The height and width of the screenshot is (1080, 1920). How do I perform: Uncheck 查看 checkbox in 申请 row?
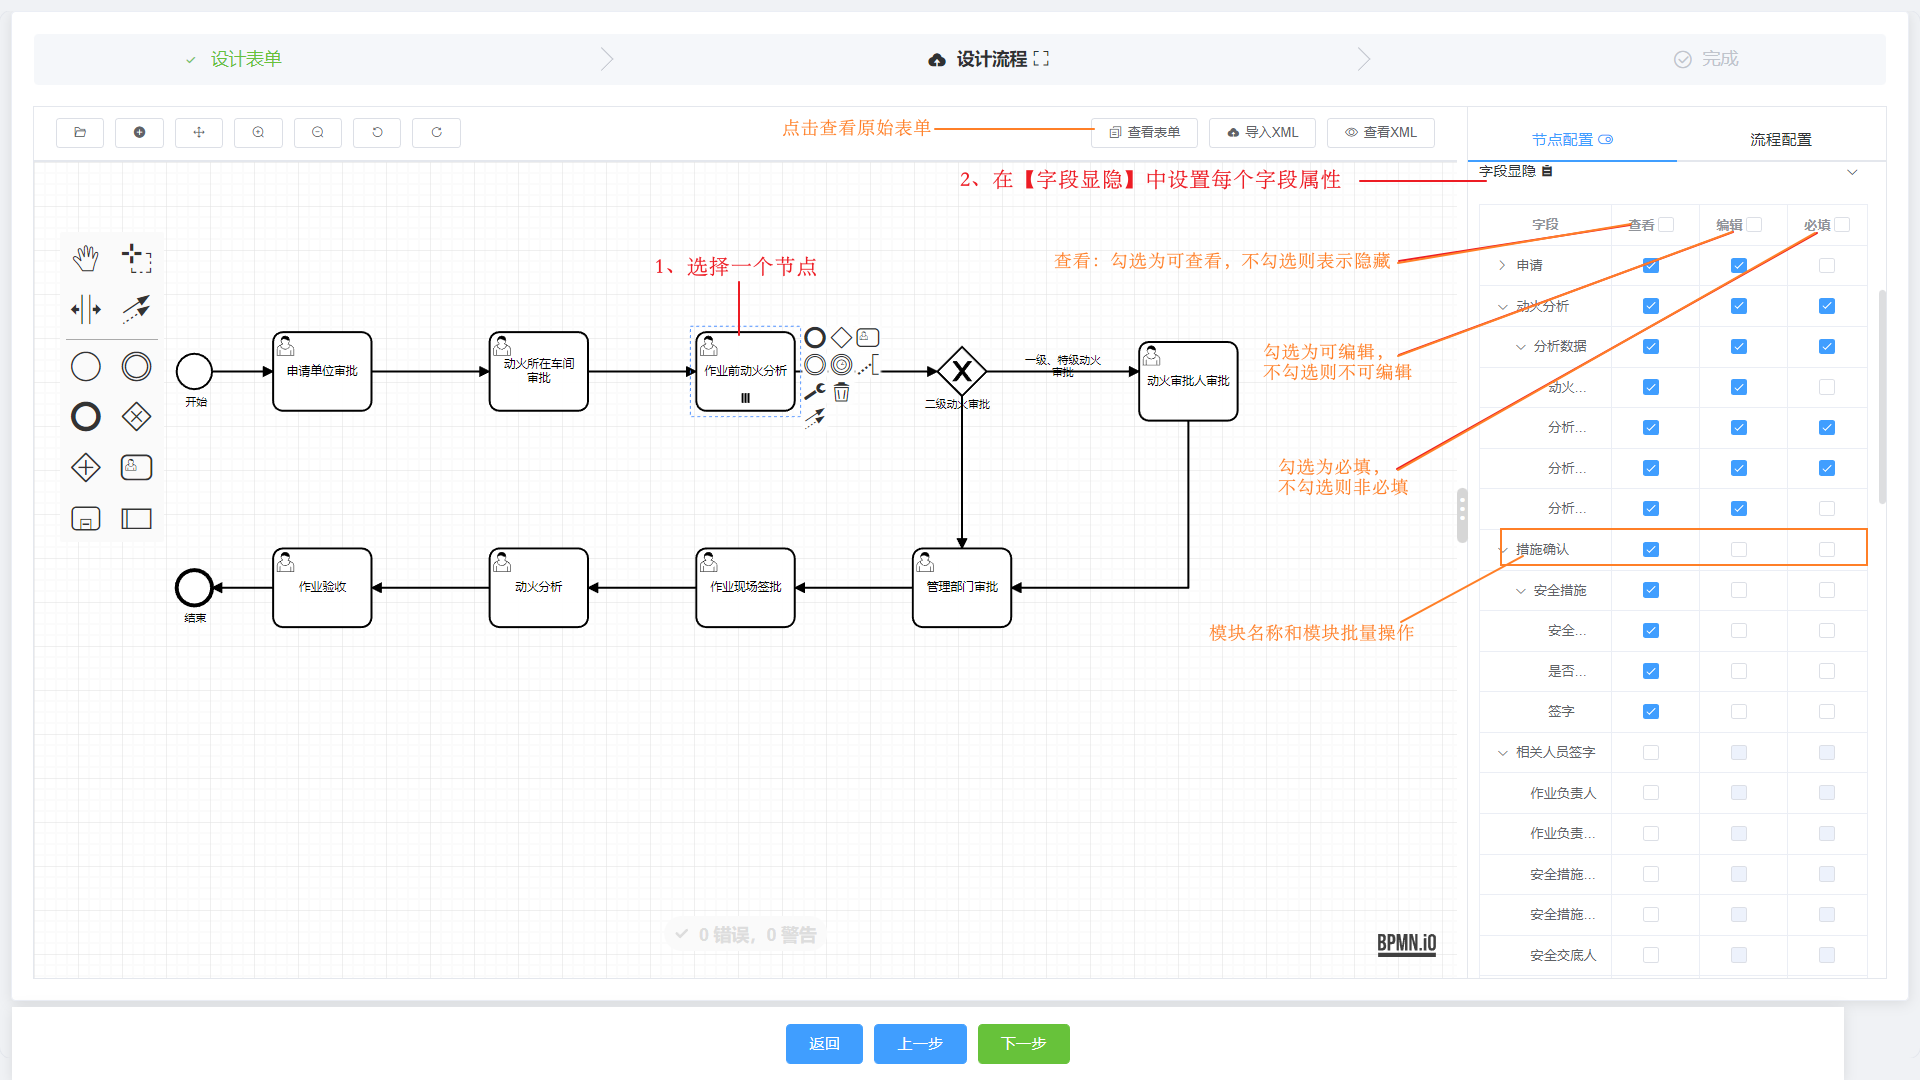[x=1651, y=266]
